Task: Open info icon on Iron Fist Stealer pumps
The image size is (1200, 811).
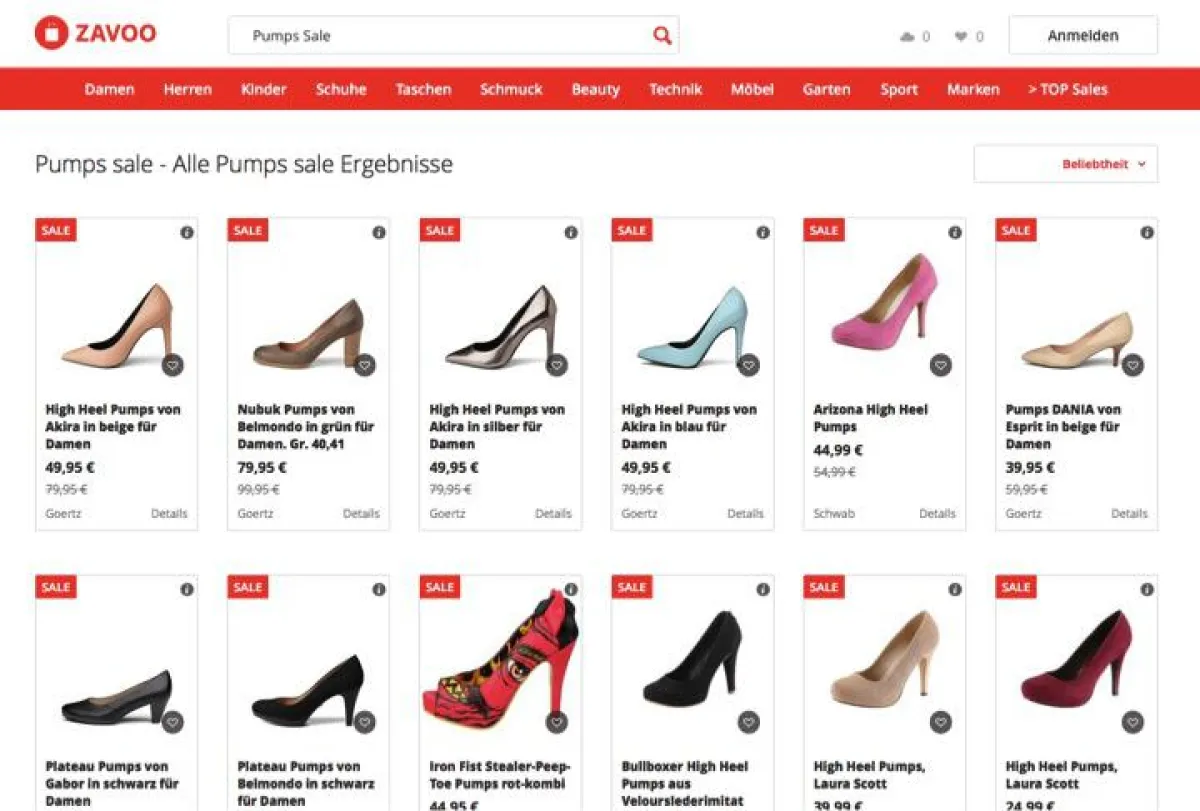Action: [571, 590]
